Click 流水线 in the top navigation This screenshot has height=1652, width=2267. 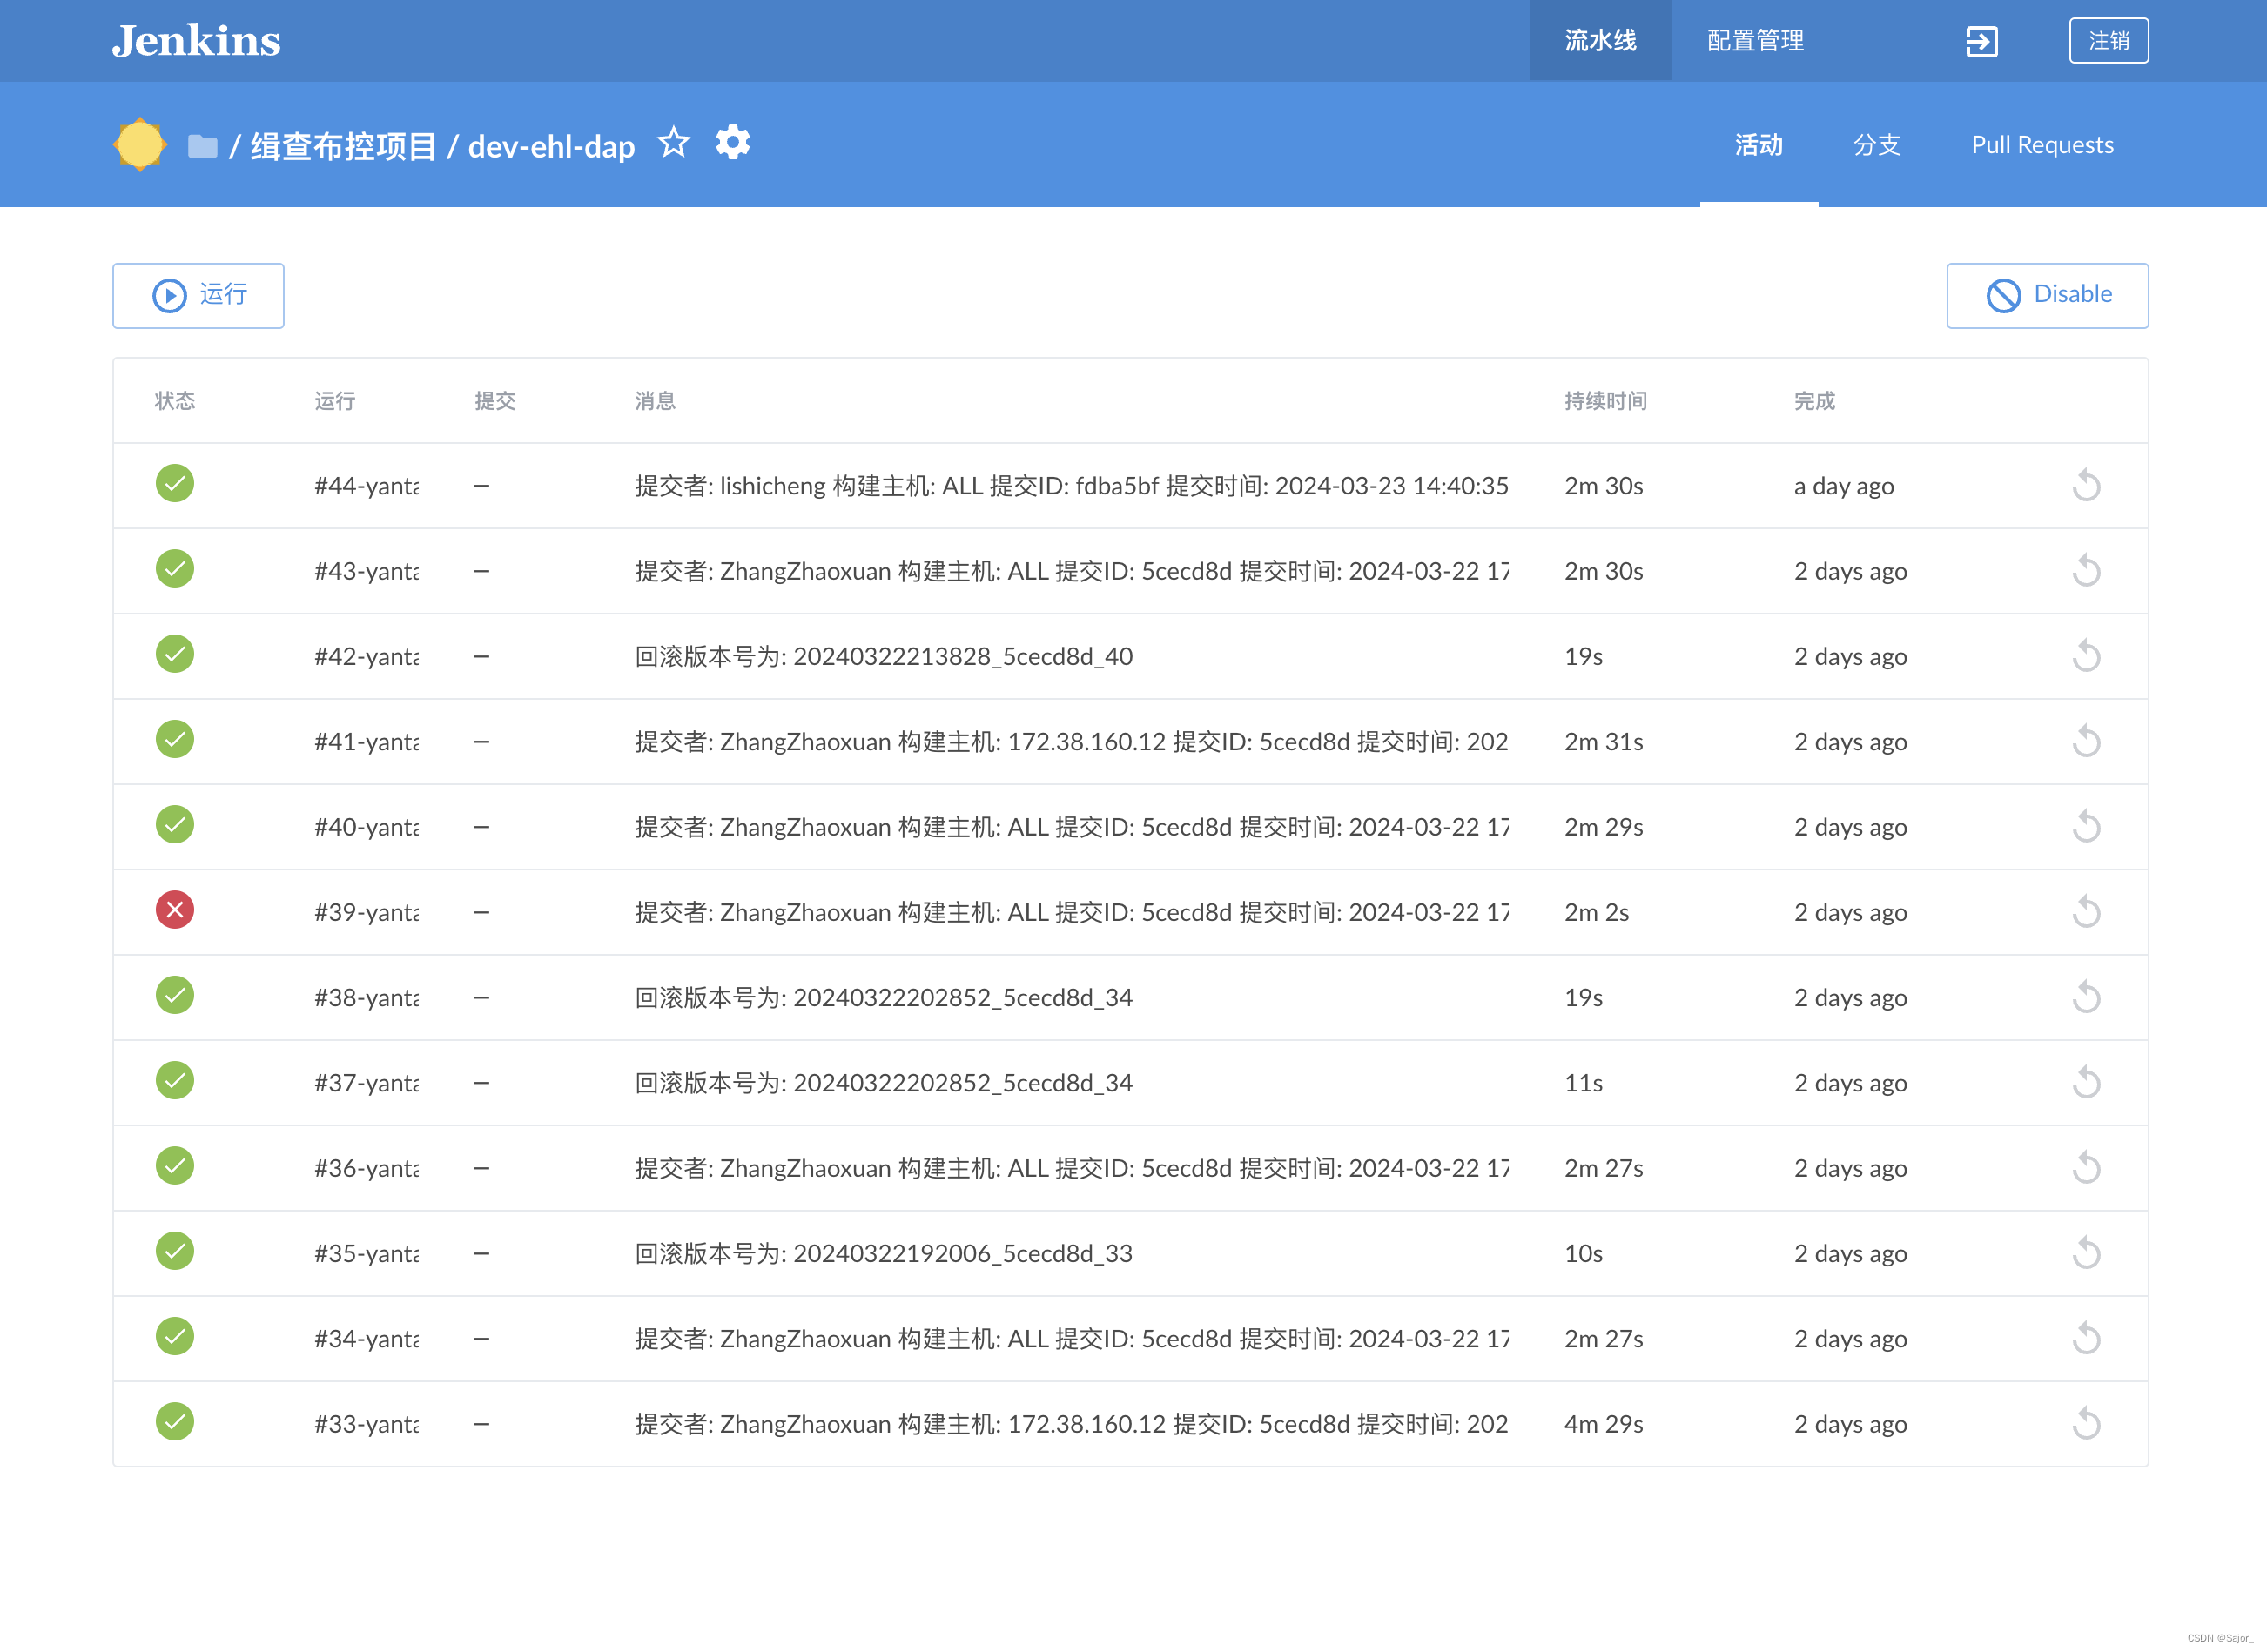(x=1600, y=41)
